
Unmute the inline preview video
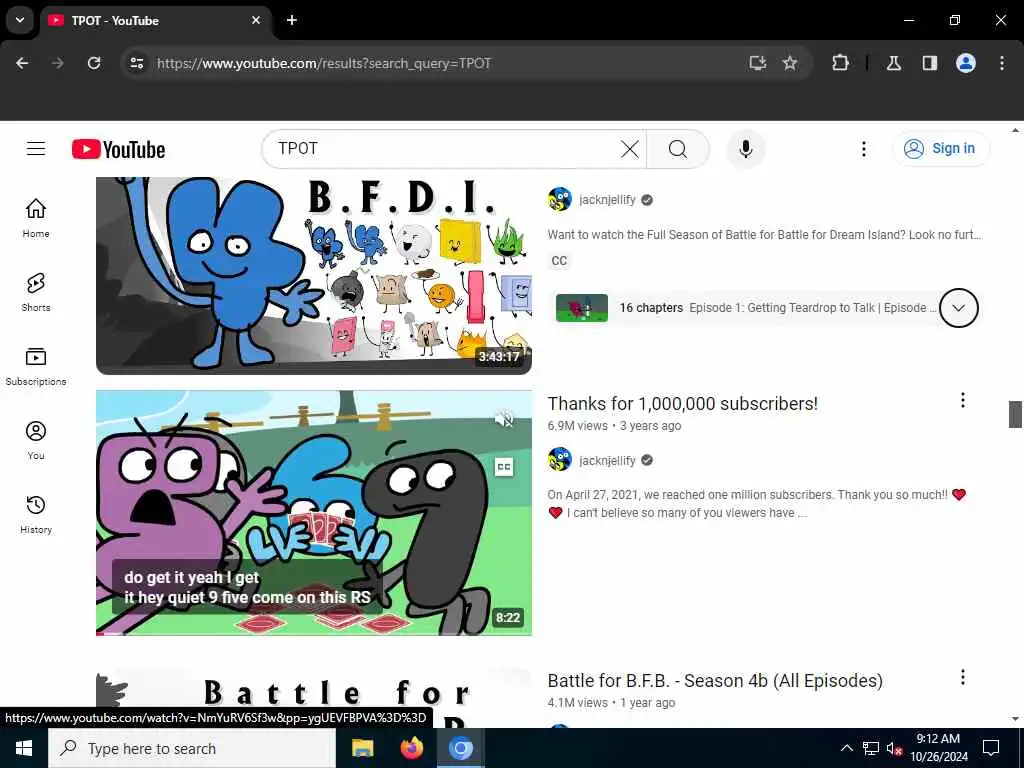[504, 419]
